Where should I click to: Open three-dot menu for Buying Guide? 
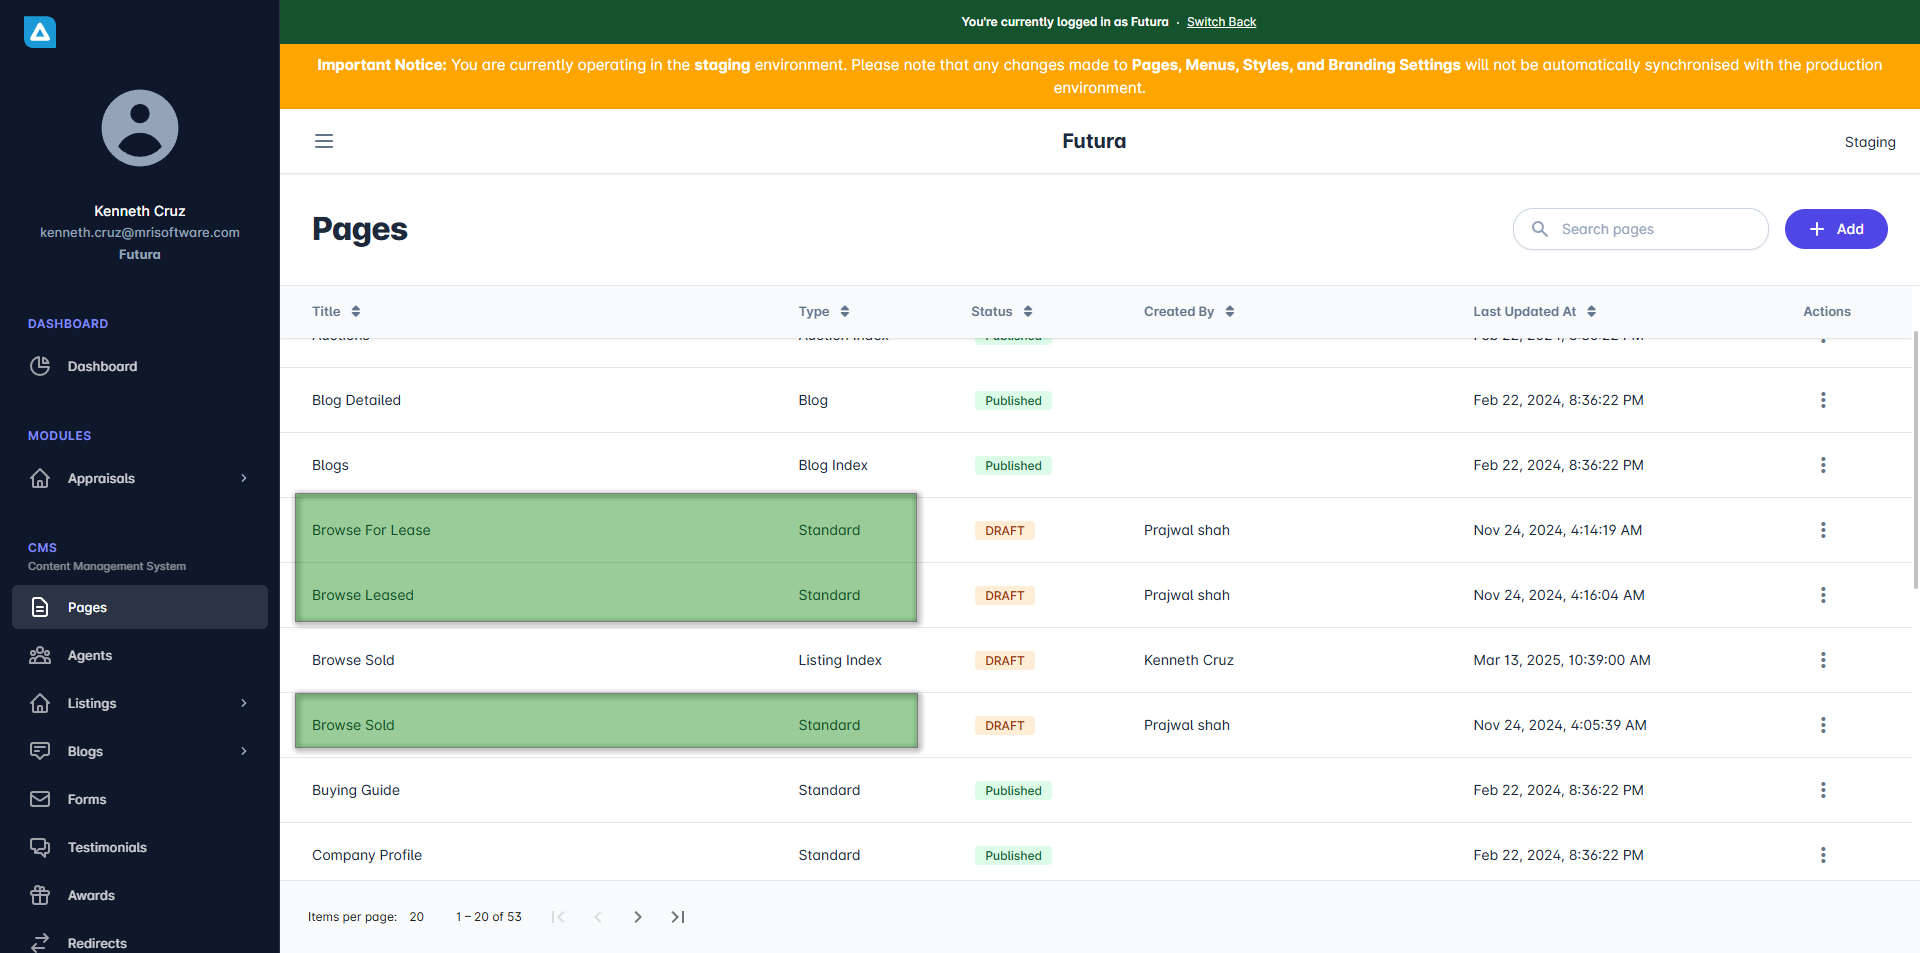(x=1822, y=790)
